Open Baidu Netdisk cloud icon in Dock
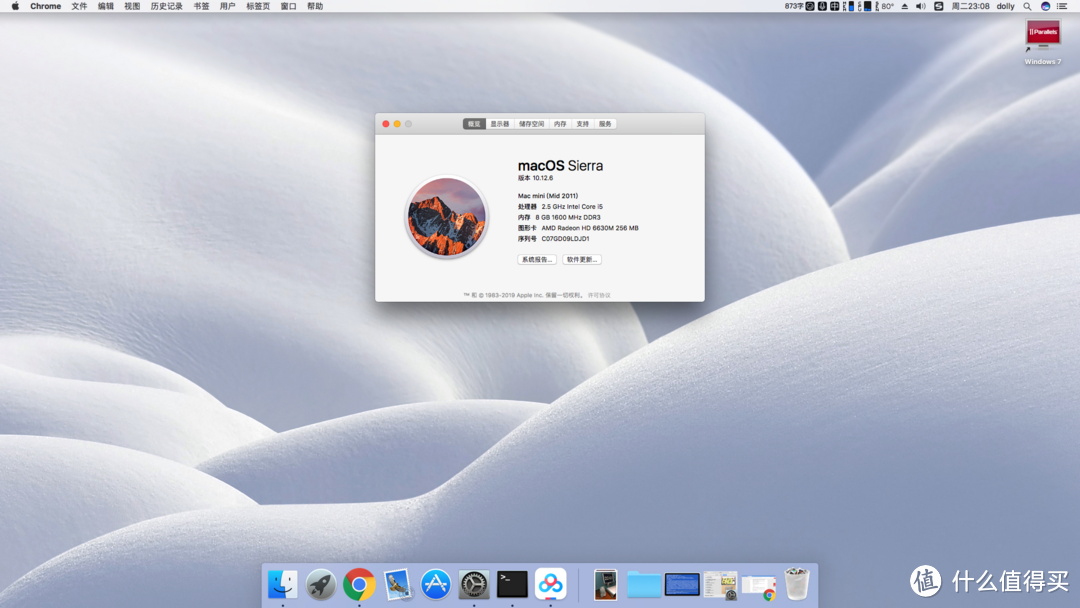Image resolution: width=1080 pixels, height=608 pixels. pyautogui.click(x=551, y=585)
